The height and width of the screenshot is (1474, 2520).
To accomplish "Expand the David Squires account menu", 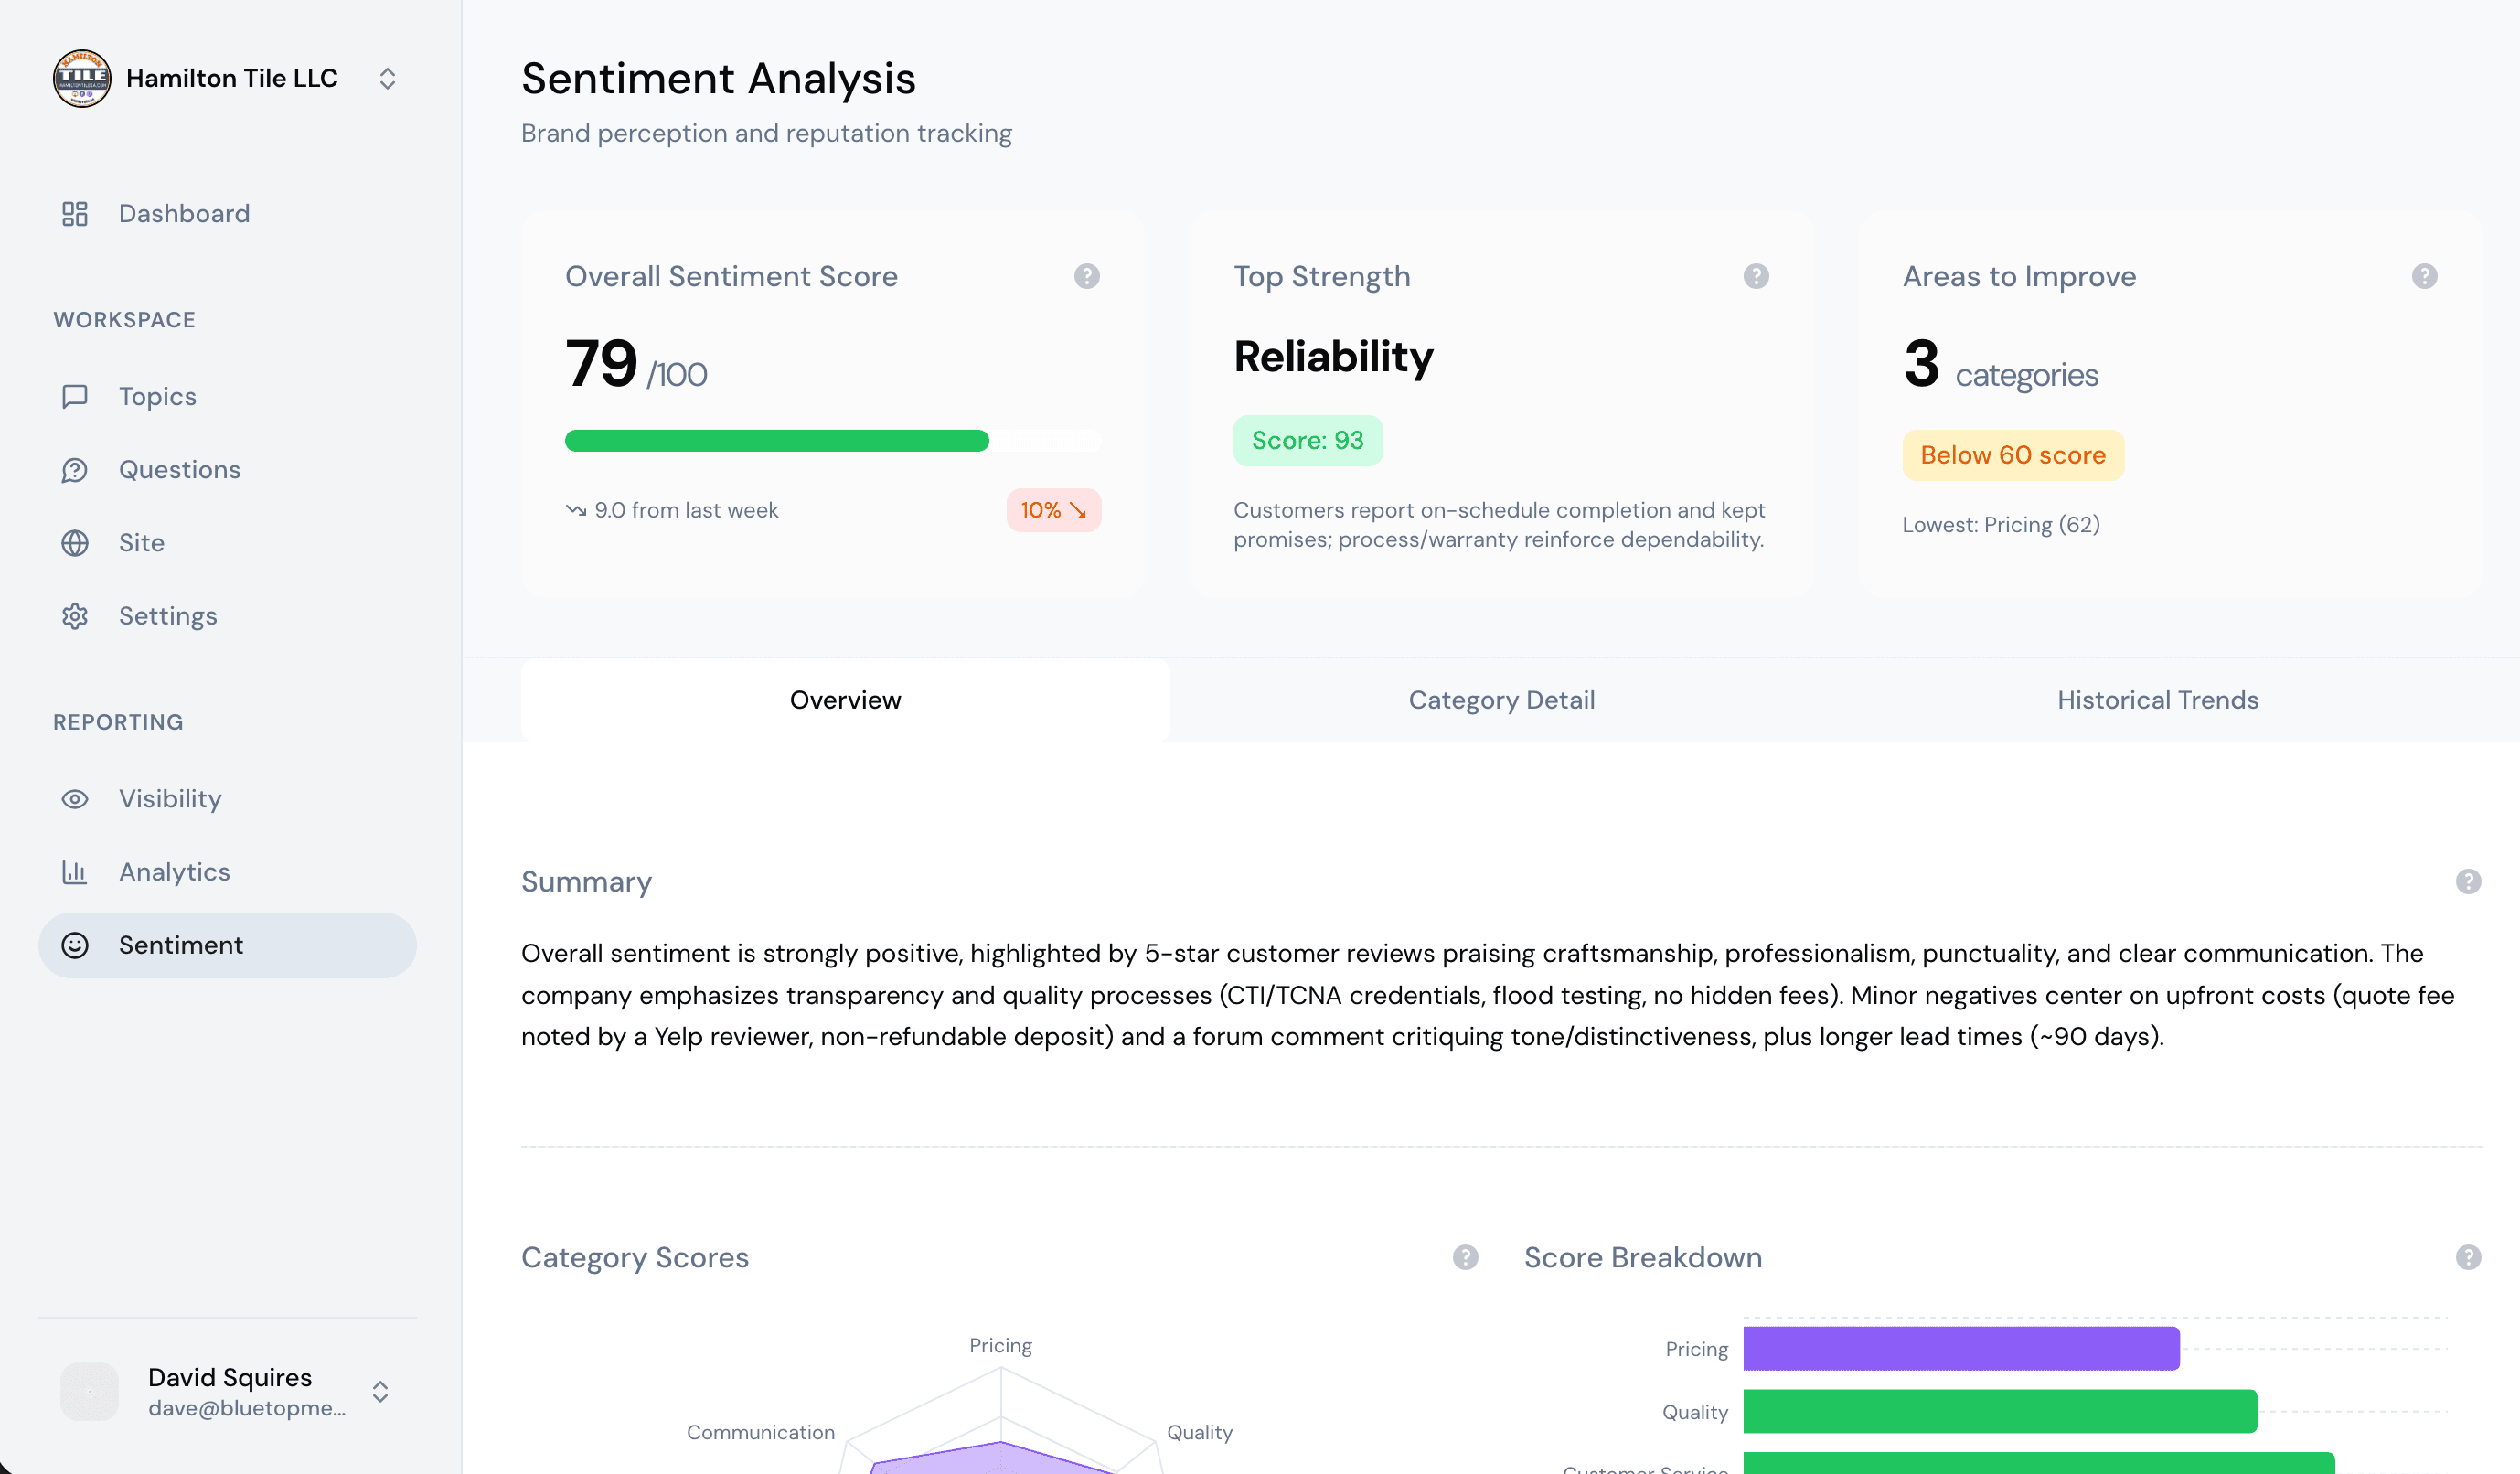I will 380,1391.
